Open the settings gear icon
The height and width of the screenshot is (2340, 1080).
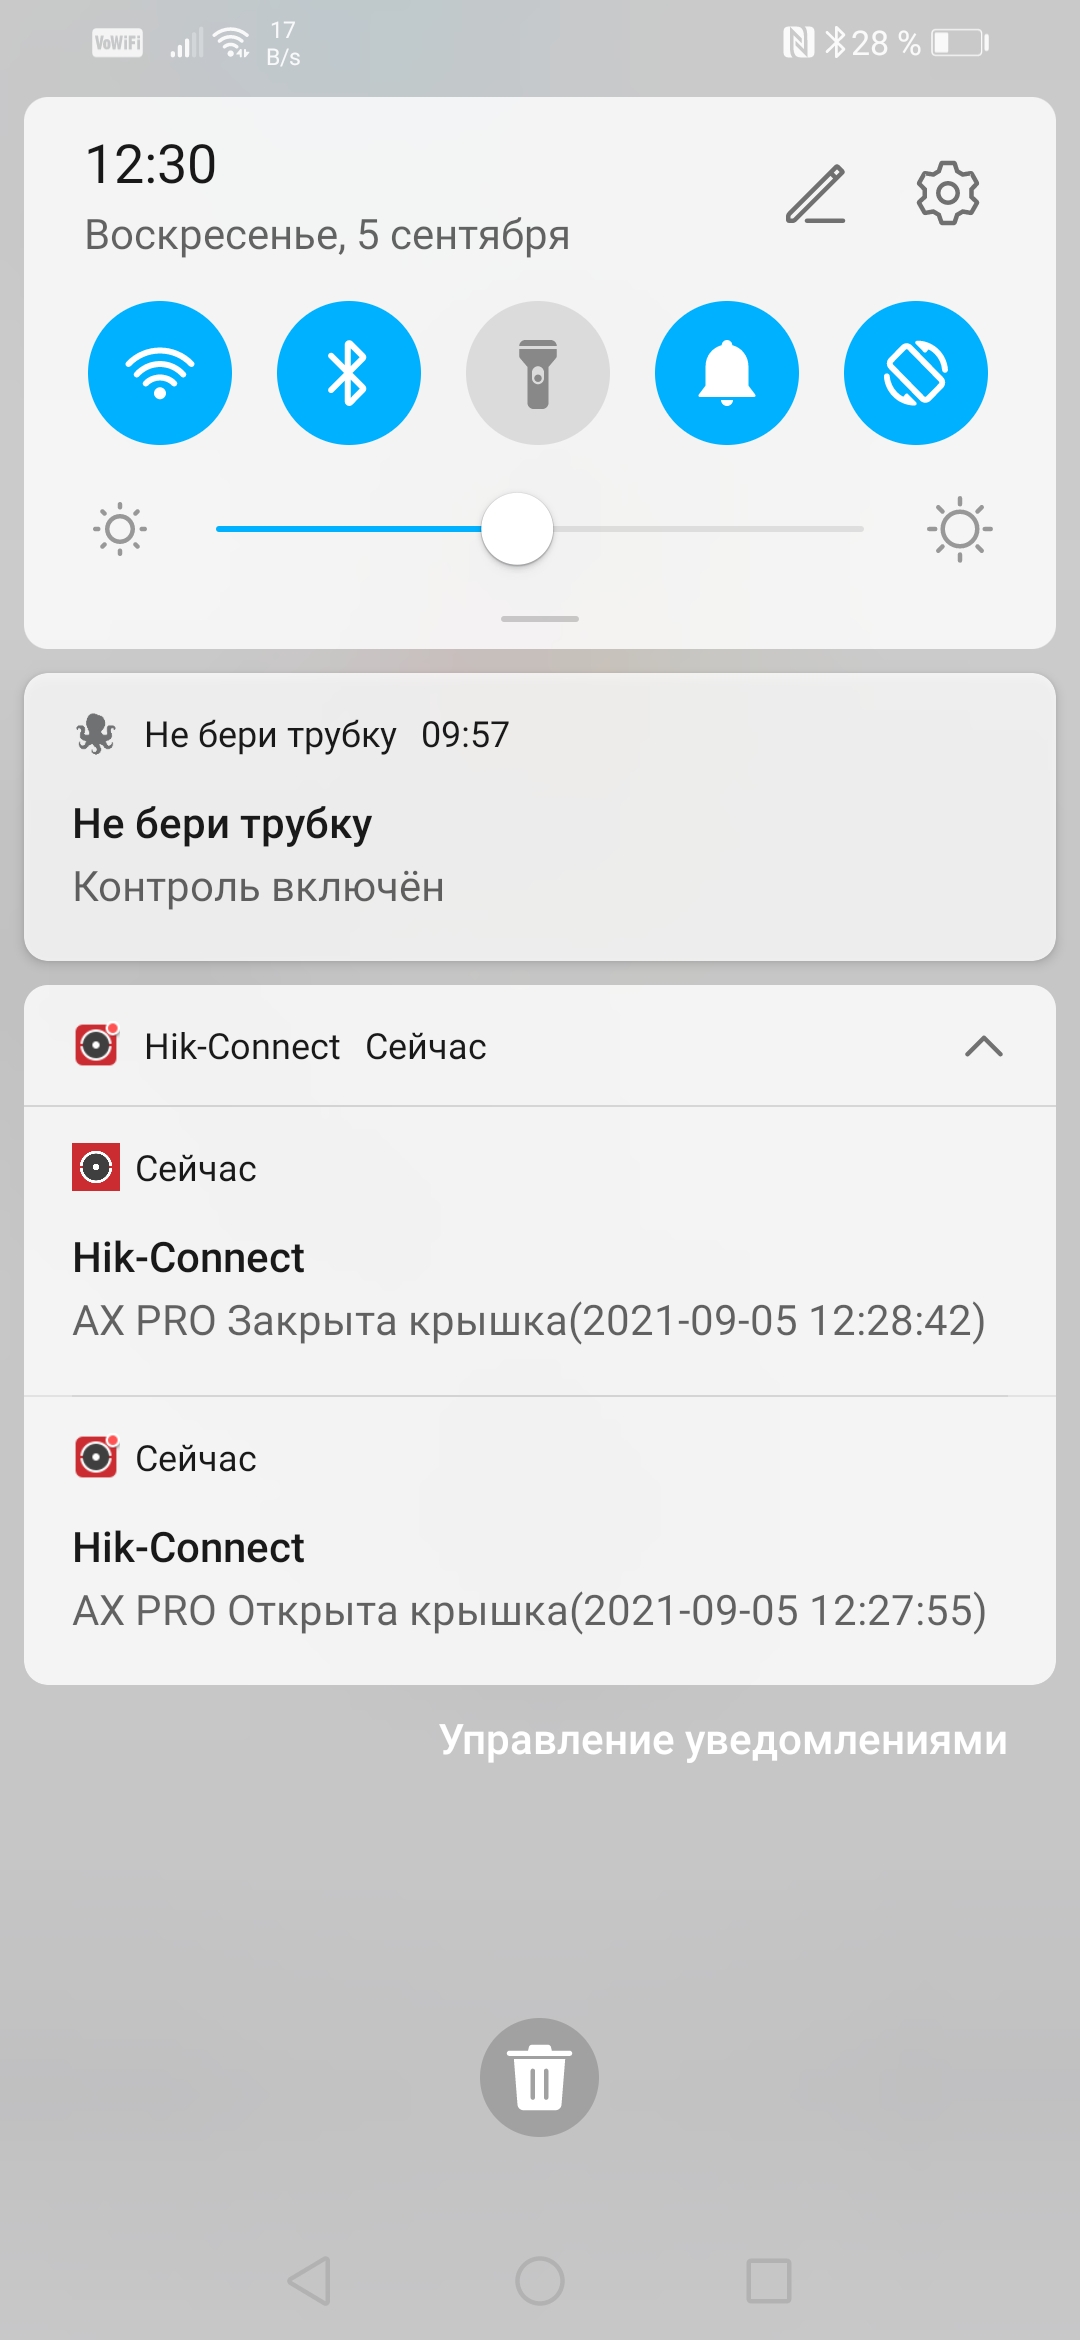(947, 193)
